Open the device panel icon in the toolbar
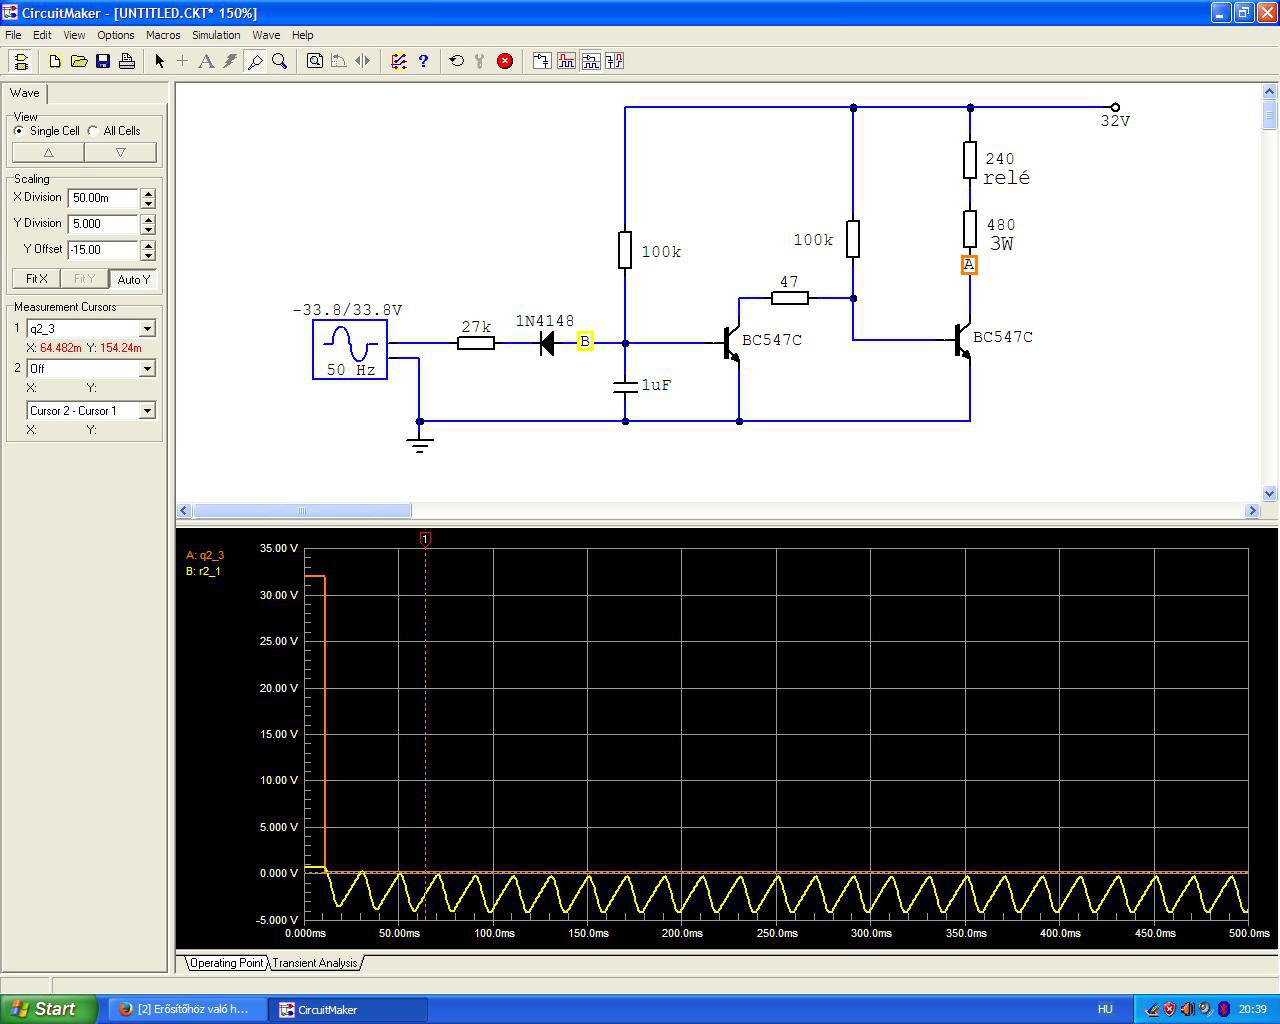This screenshot has height=1024, width=1280. pyautogui.click(x=20, y=61)
